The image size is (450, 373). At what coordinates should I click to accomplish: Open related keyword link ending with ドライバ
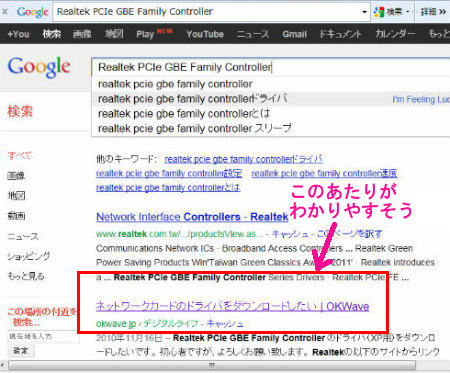(244, 159)
